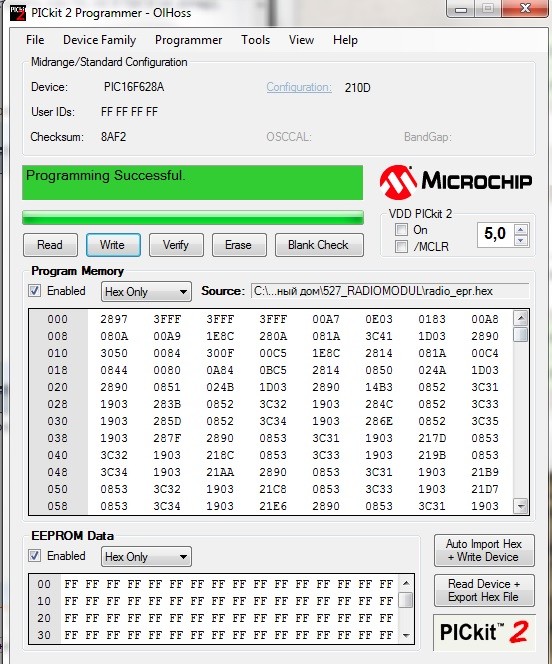552x664 pixels.
Task: Click program memory cell 0BC5 in row 018
Action: click(x=273, y=370)
